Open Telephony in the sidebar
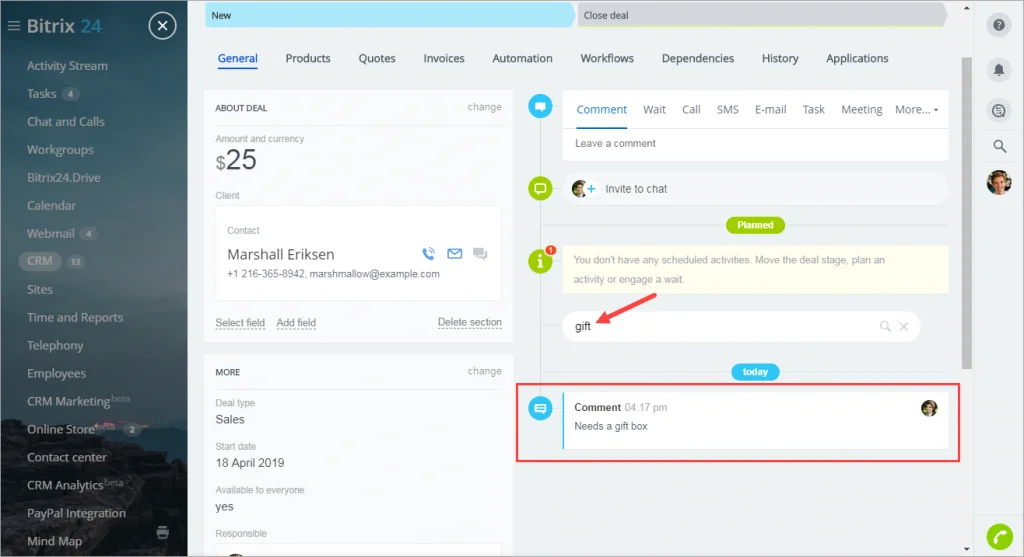 pos(55,345)
